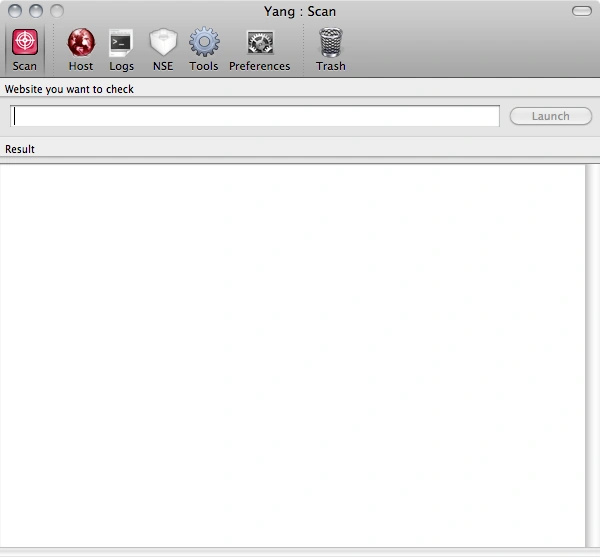Toggle the toolbar with the pill button
Image resolution: width=600 pixels, height=557 pixels.
point(582,11)
